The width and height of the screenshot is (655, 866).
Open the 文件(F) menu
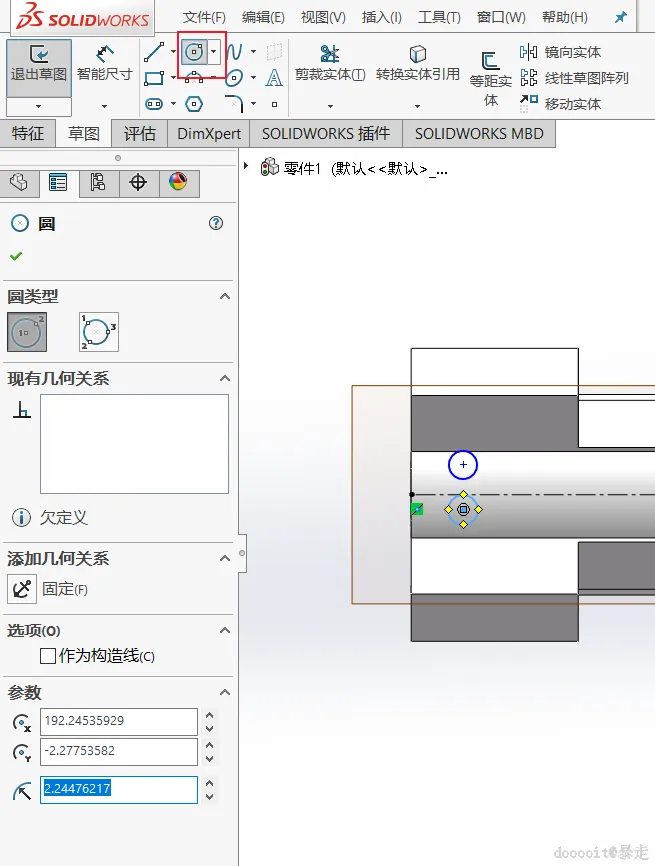click(x=204, y=17)
